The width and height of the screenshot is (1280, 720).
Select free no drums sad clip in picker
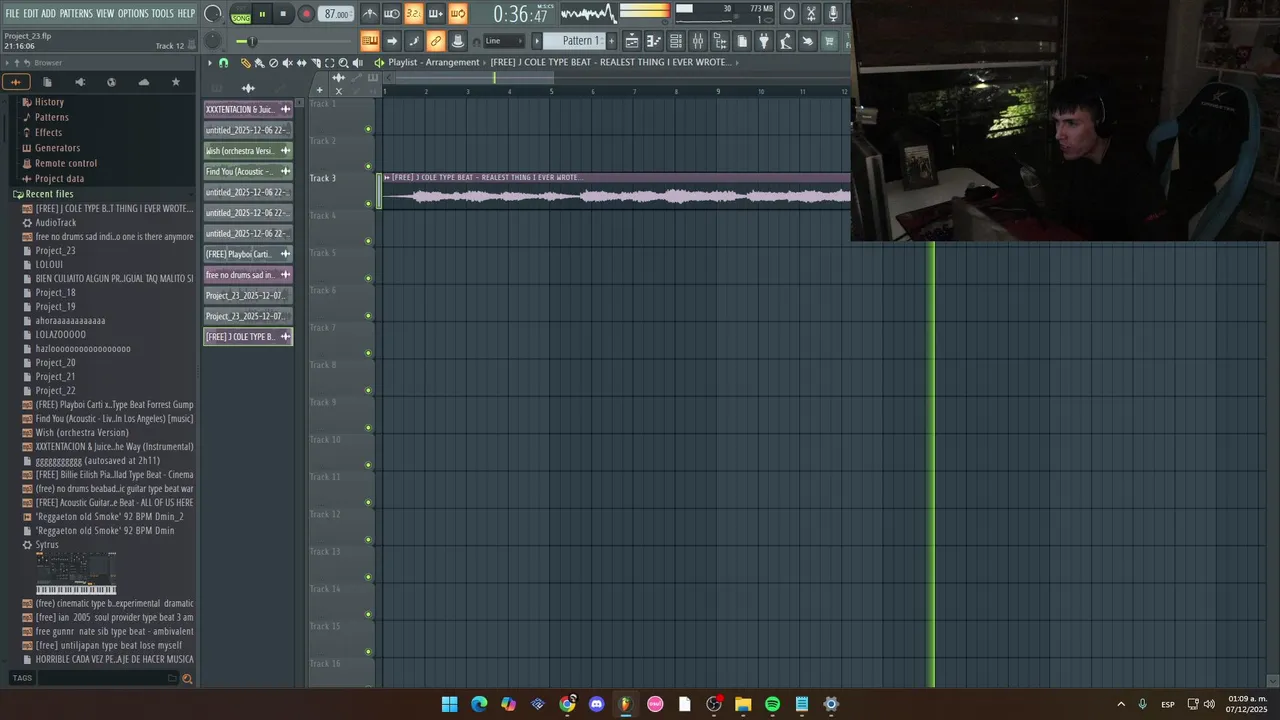pos(248,275)
